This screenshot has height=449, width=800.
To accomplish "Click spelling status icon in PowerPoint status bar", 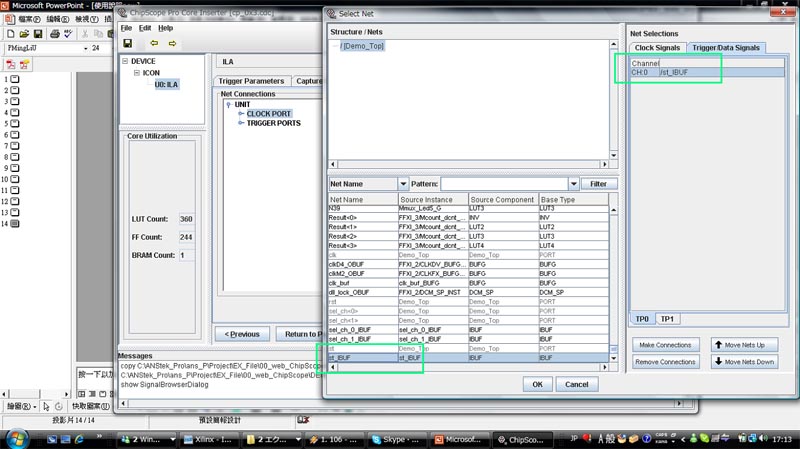I will pyautogui.click(x=303, y=420).
